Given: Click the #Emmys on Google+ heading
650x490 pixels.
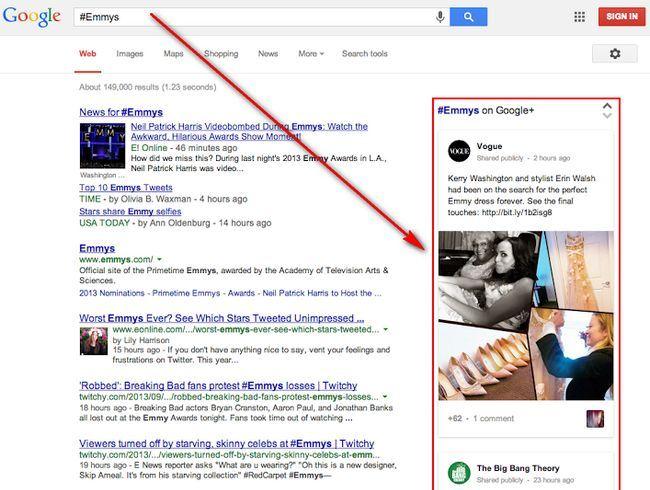Looking at the screenshot, I should tap(486, 111).
